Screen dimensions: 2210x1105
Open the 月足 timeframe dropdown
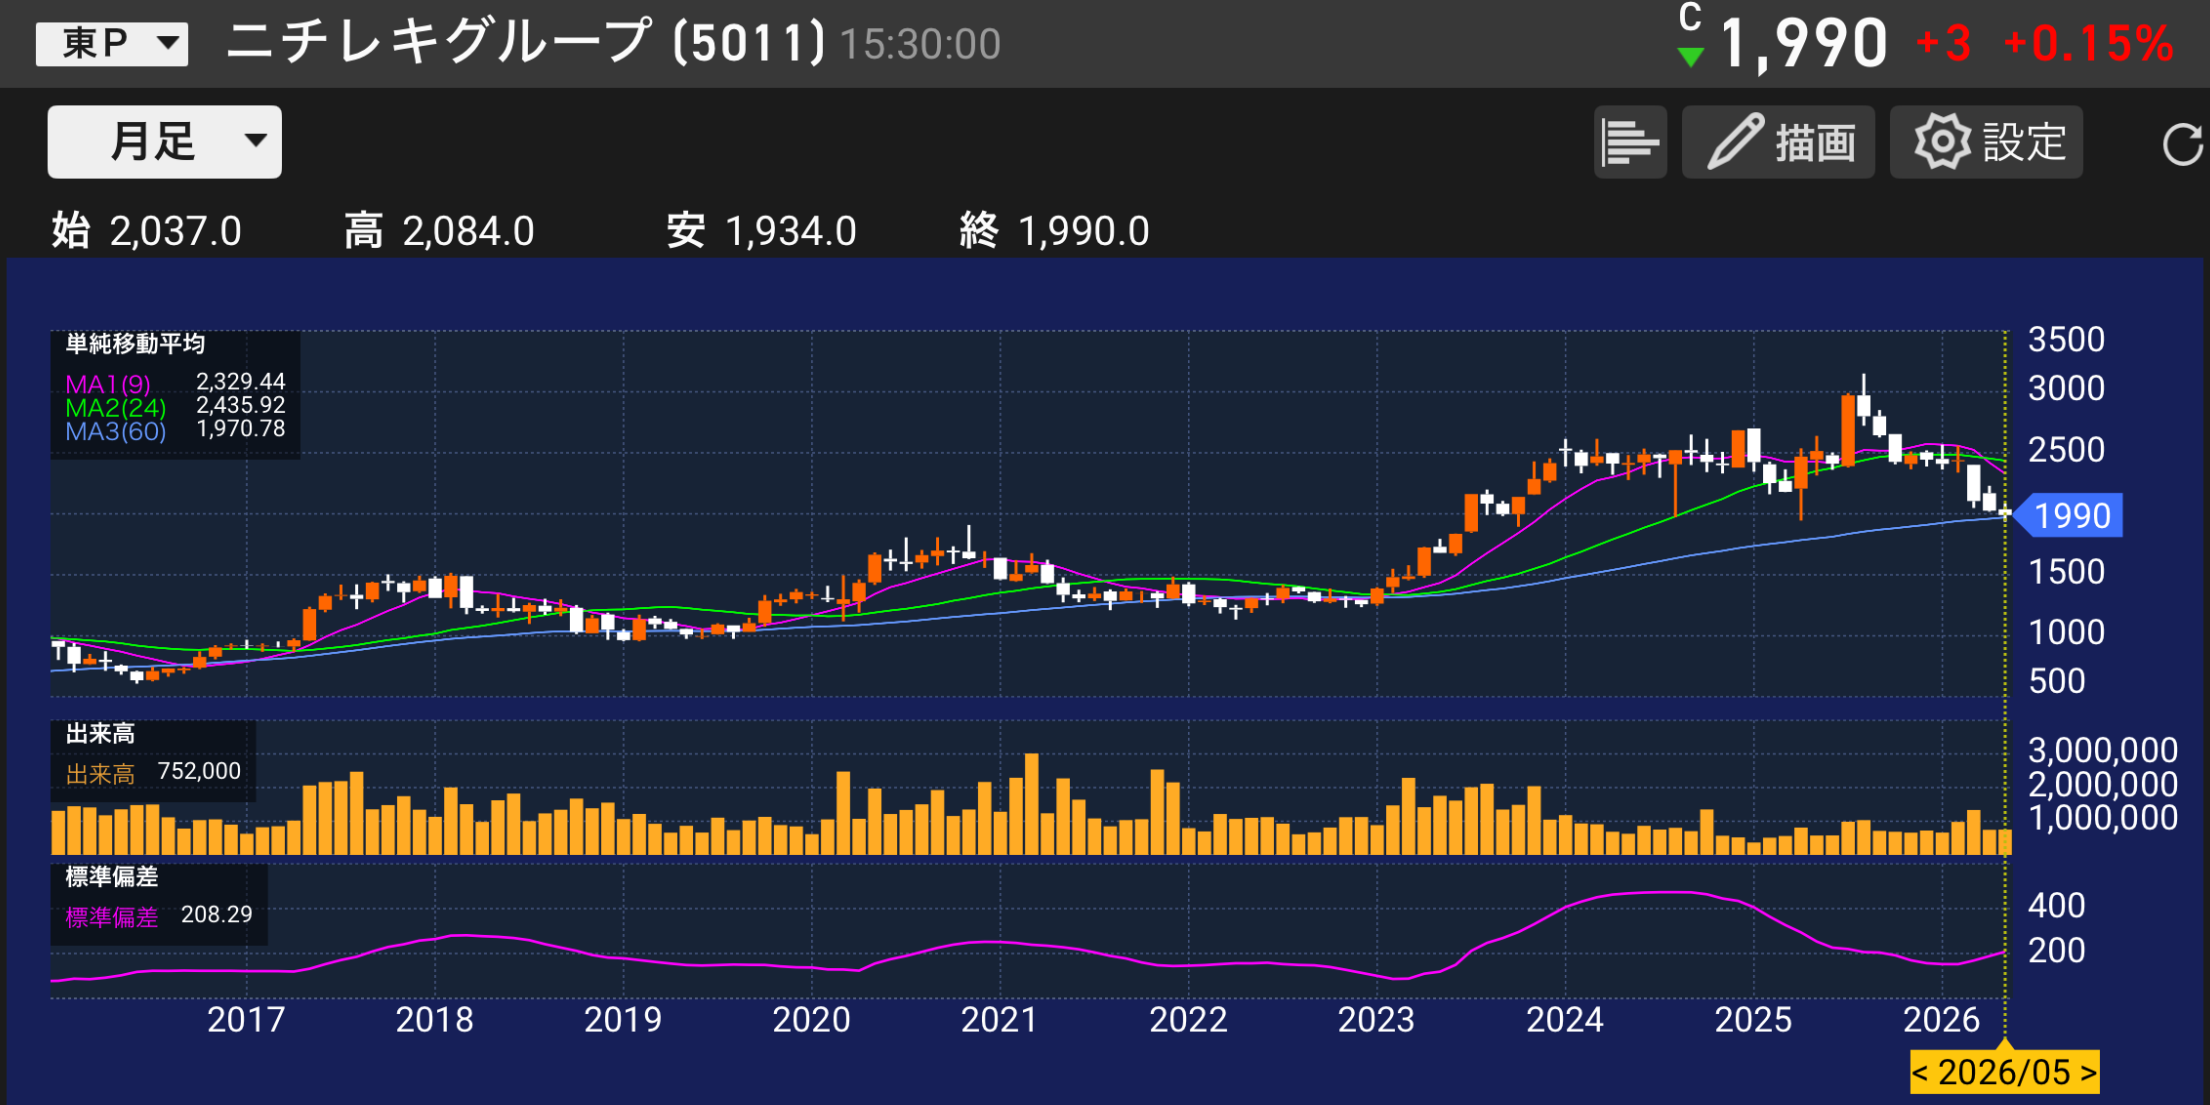tap(165, 142)
